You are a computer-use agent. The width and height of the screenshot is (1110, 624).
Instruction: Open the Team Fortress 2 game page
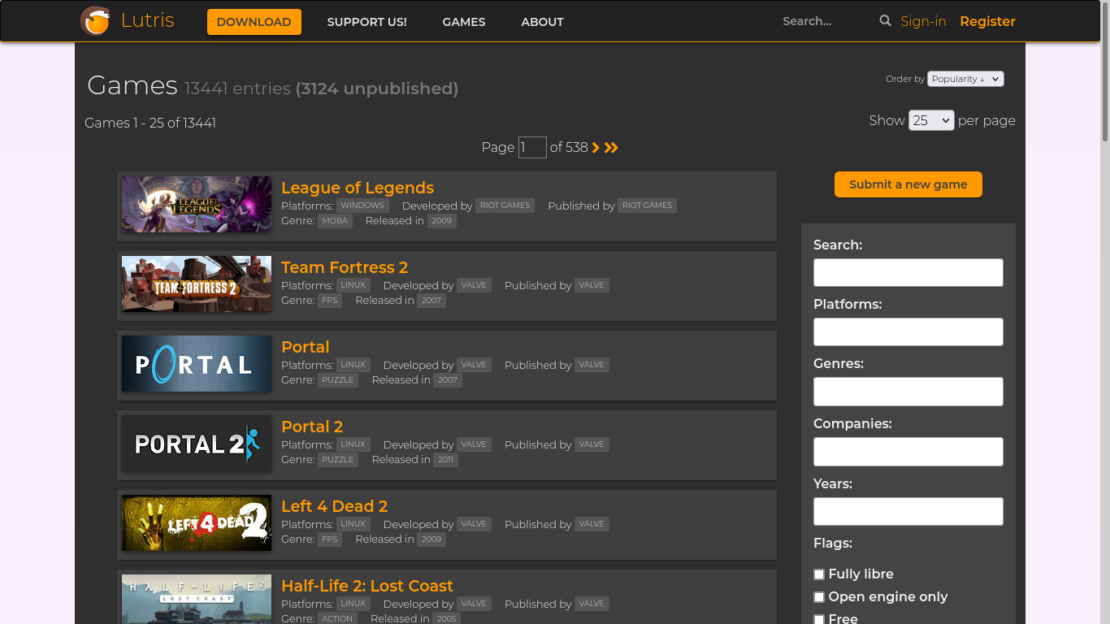344,267
